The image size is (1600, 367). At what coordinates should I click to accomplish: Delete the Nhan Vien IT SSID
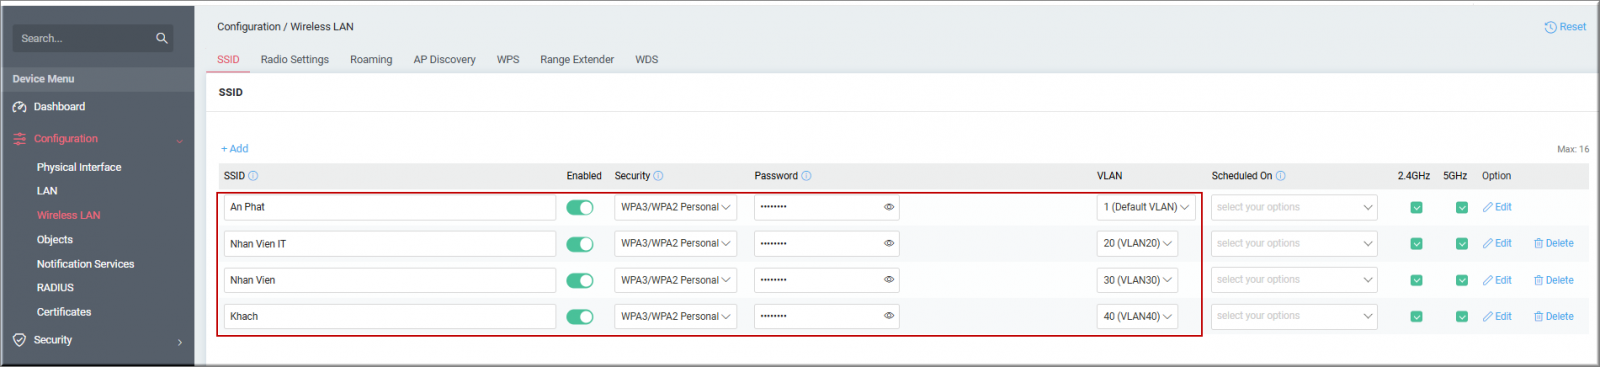click(1553, 243)
